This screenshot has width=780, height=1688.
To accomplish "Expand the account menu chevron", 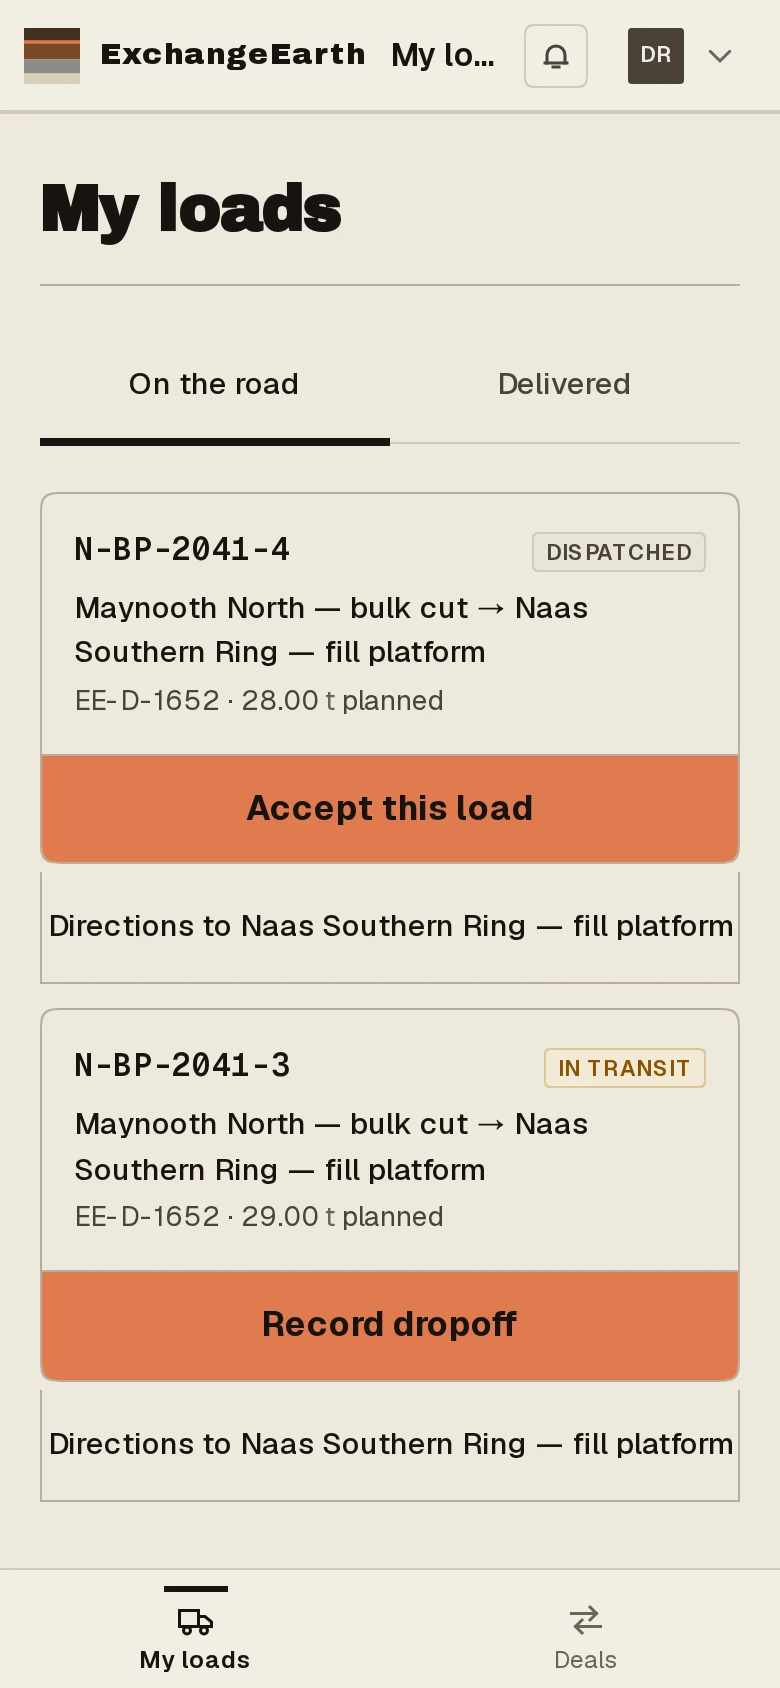I will pos(720,56).
